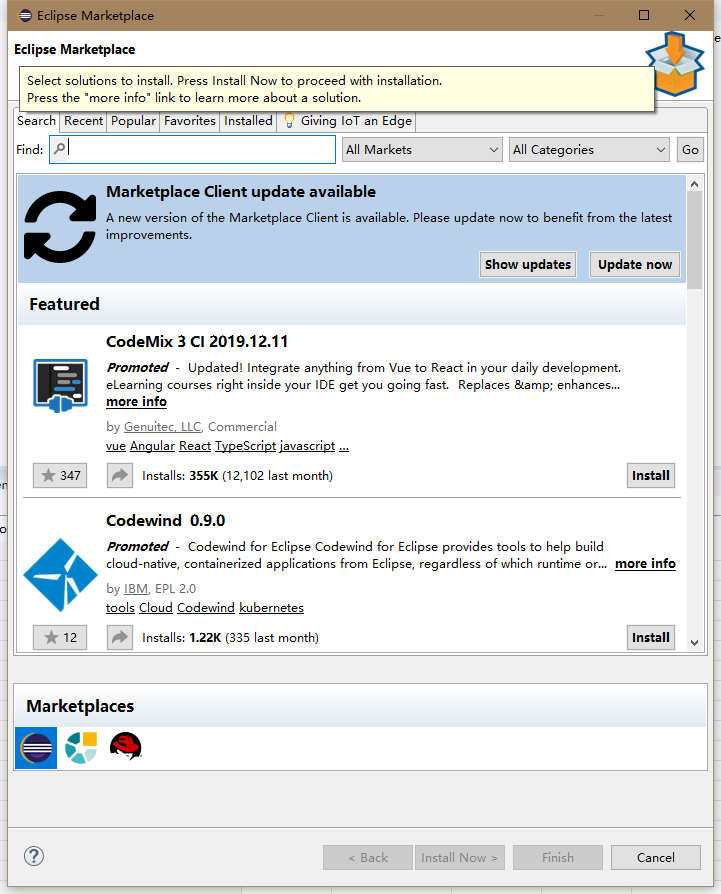Open the All Categories dropdown
This screenshot has width=721, height=894.
[589, 149]
